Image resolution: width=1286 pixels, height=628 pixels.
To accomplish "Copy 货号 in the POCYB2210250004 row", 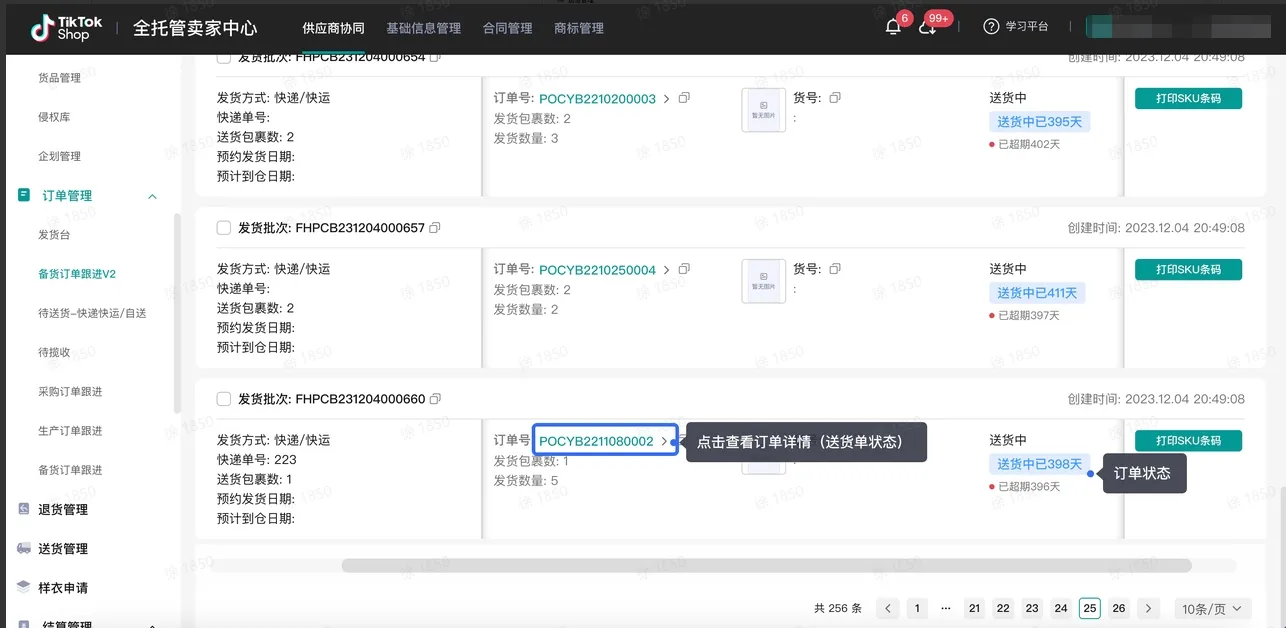I will point(834,269).
